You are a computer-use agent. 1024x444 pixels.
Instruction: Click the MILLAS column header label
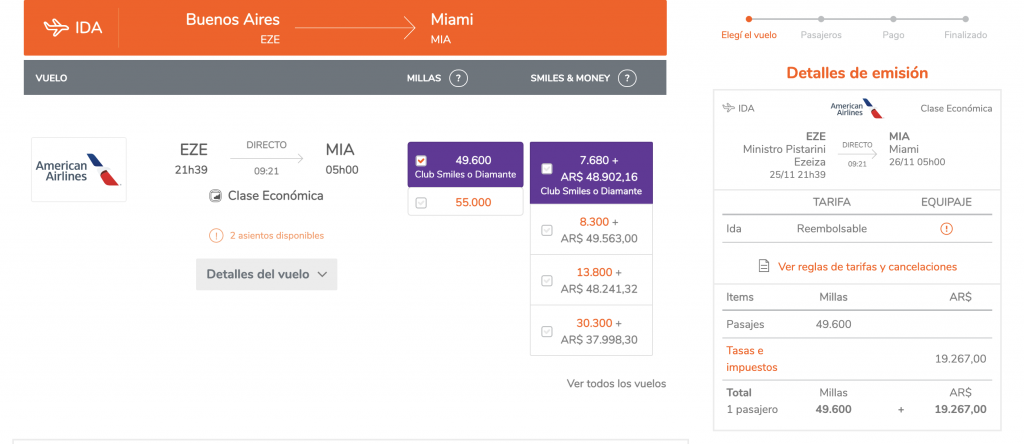point(424,78)
